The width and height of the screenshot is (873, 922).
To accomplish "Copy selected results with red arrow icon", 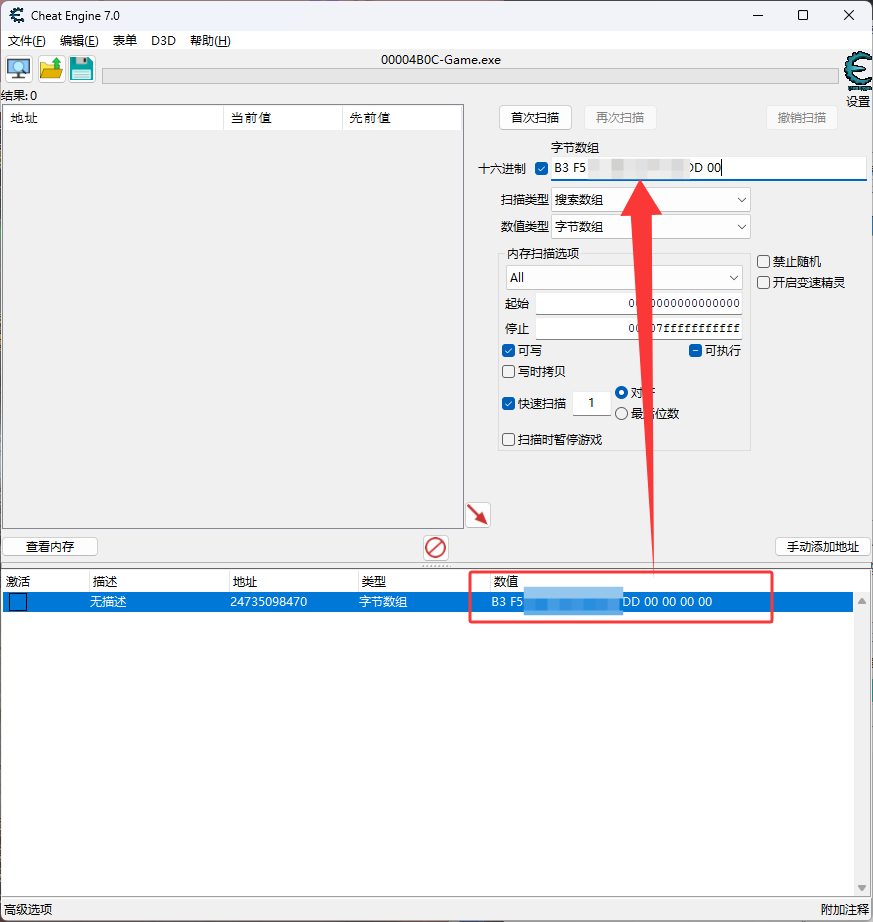I will click(478, 515).
